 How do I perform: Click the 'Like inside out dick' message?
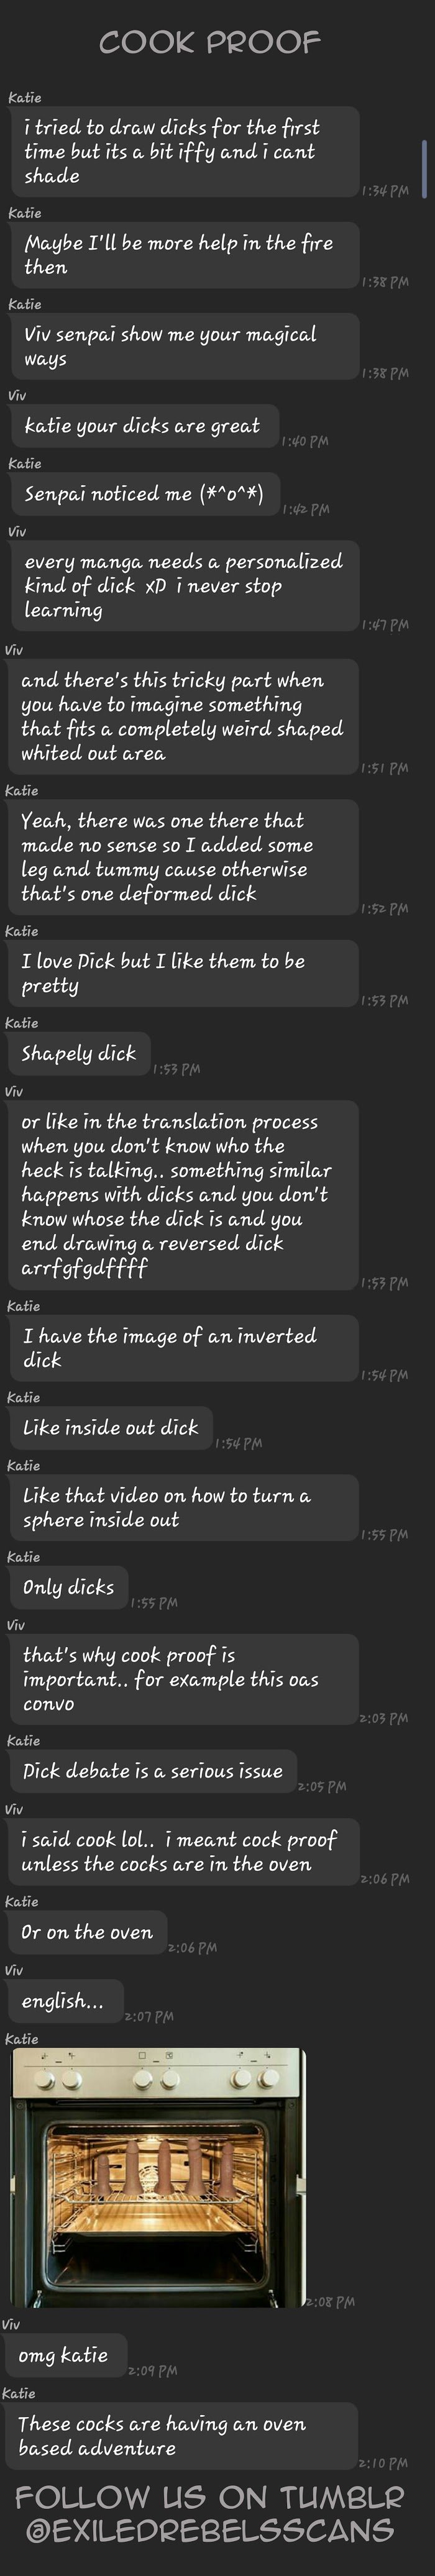point(111,1428)
